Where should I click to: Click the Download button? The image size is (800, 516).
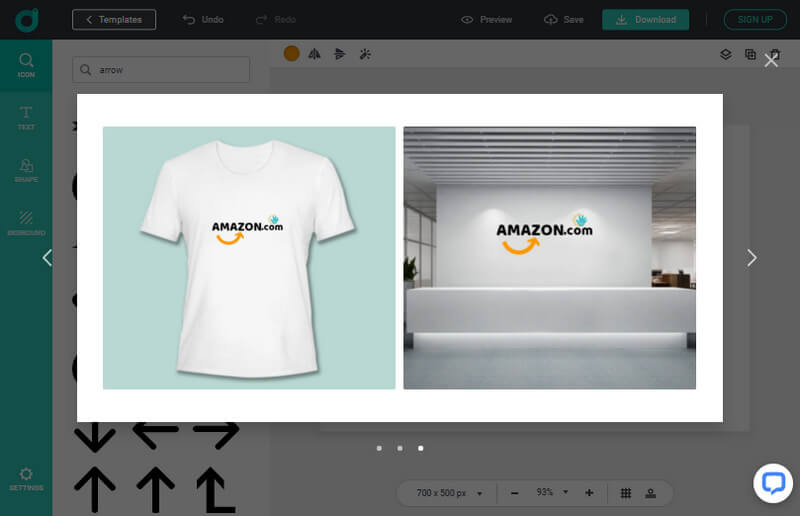645,19
